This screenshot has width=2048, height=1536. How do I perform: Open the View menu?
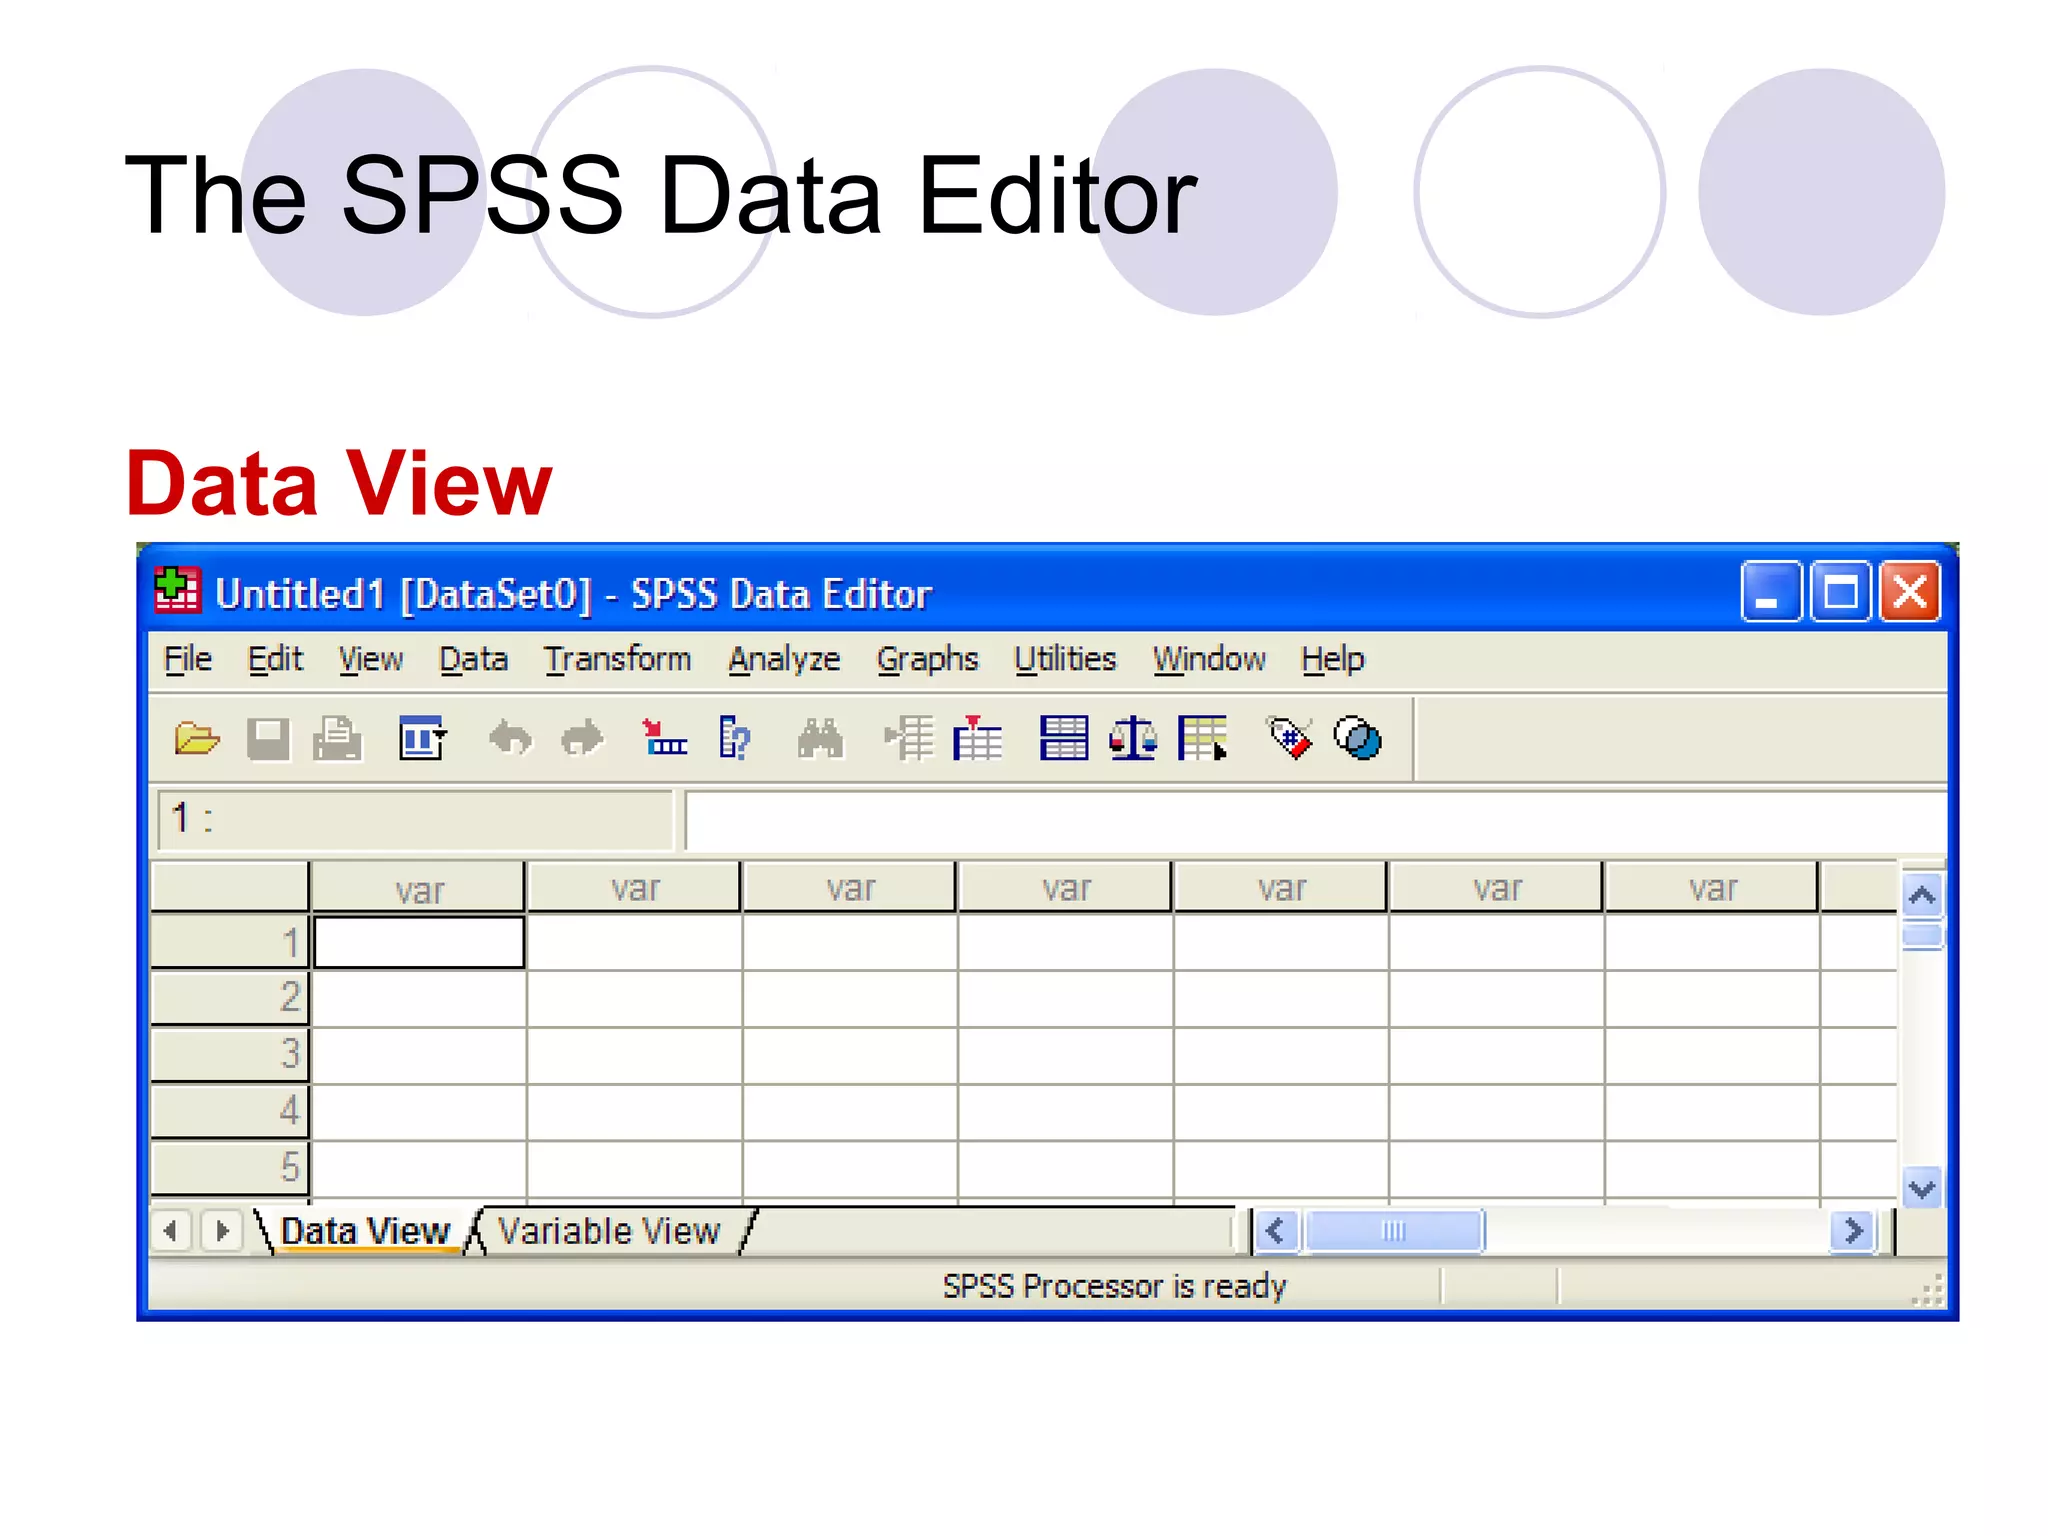(x=371, y=659)
